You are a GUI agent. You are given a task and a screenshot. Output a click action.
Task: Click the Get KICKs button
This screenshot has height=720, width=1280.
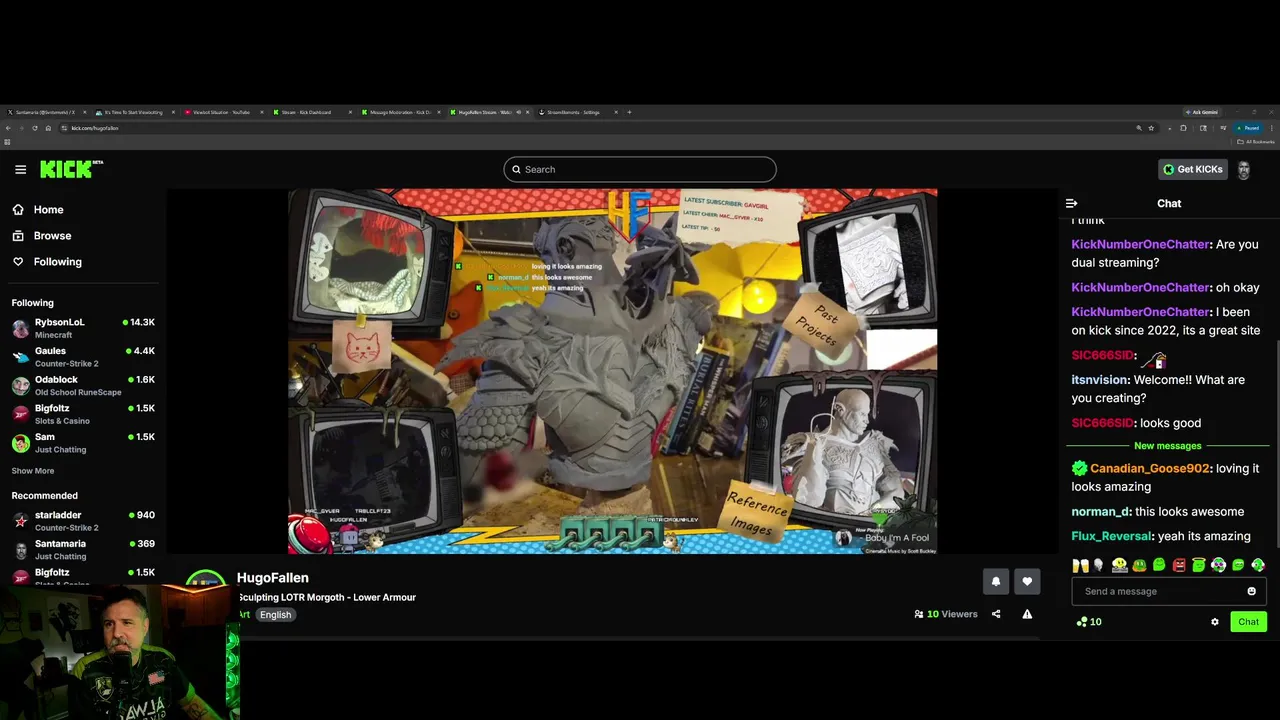click(1193, 169)
